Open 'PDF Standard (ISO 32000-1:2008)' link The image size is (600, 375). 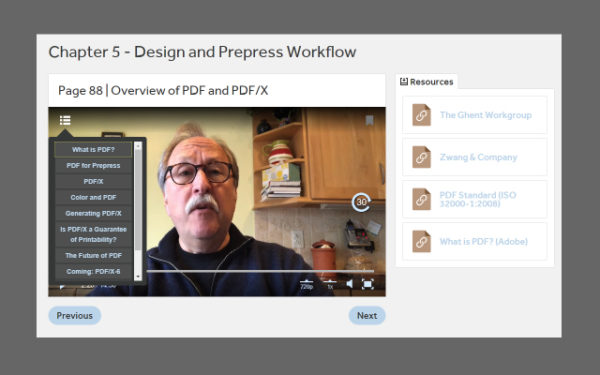coord(478,199)
